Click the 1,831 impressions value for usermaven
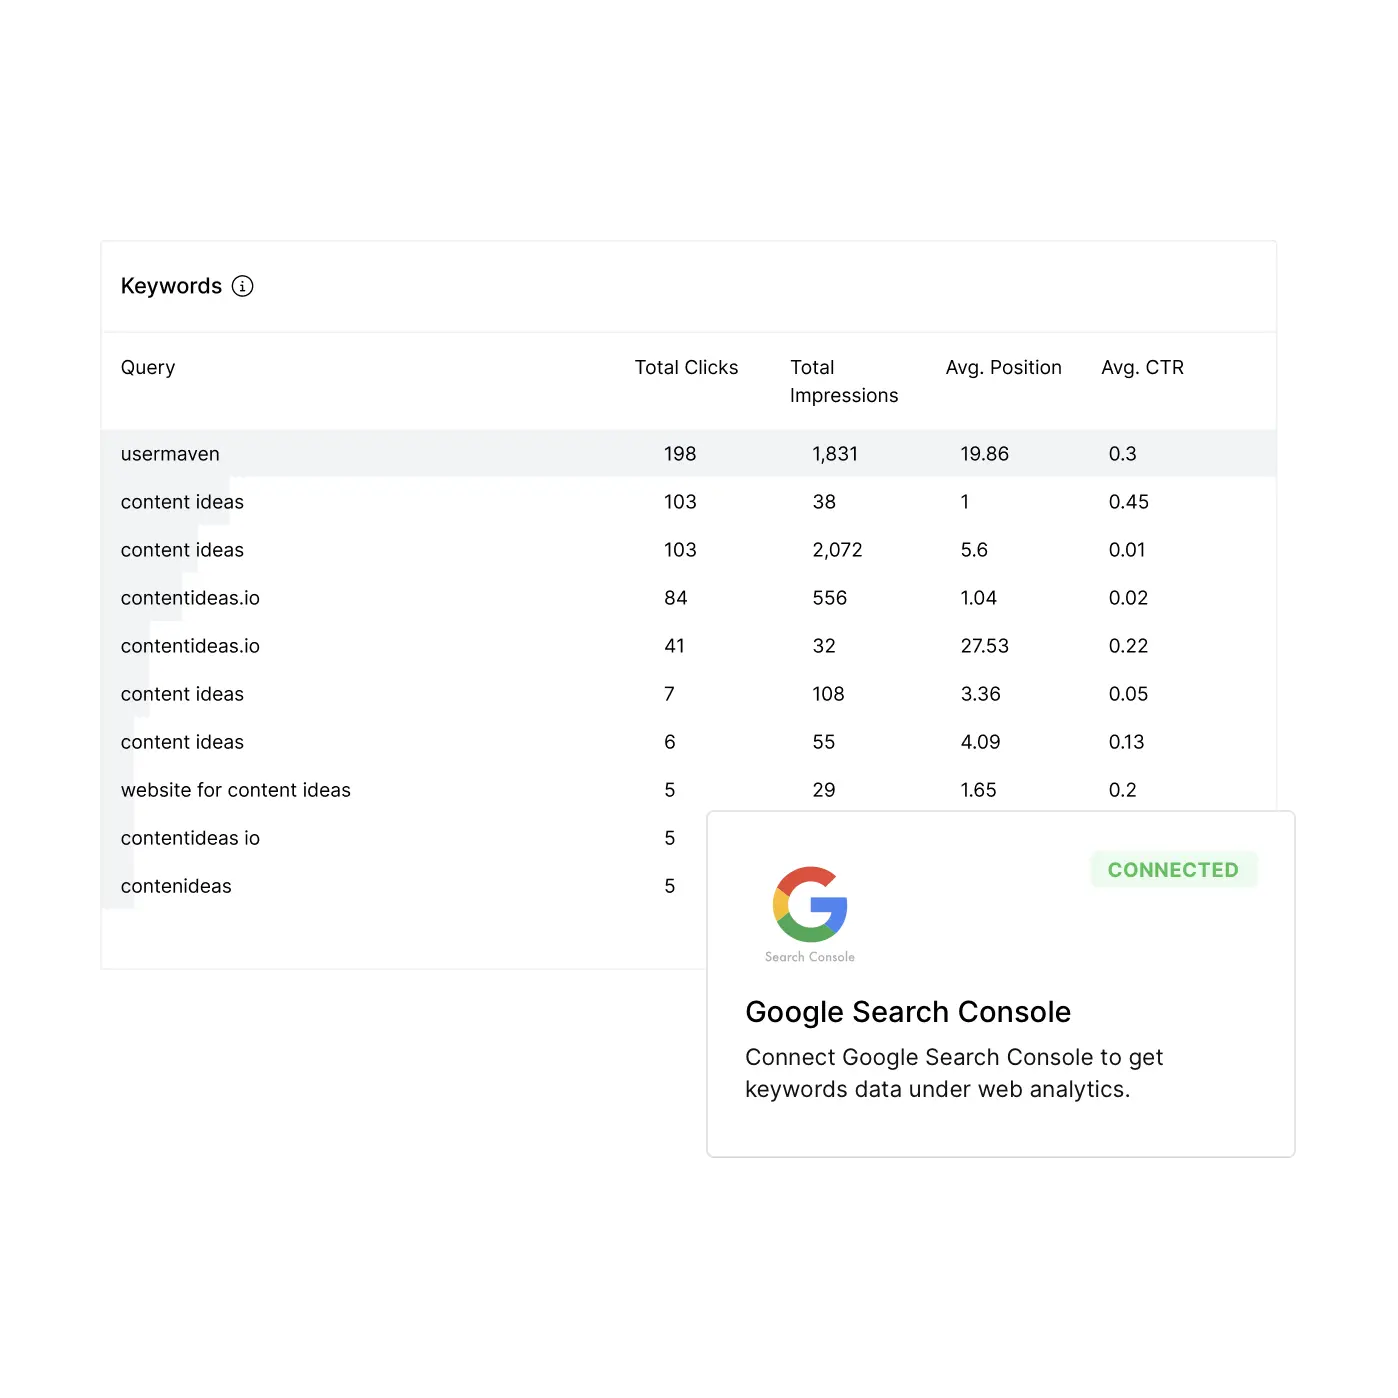 tap(835, 454)
